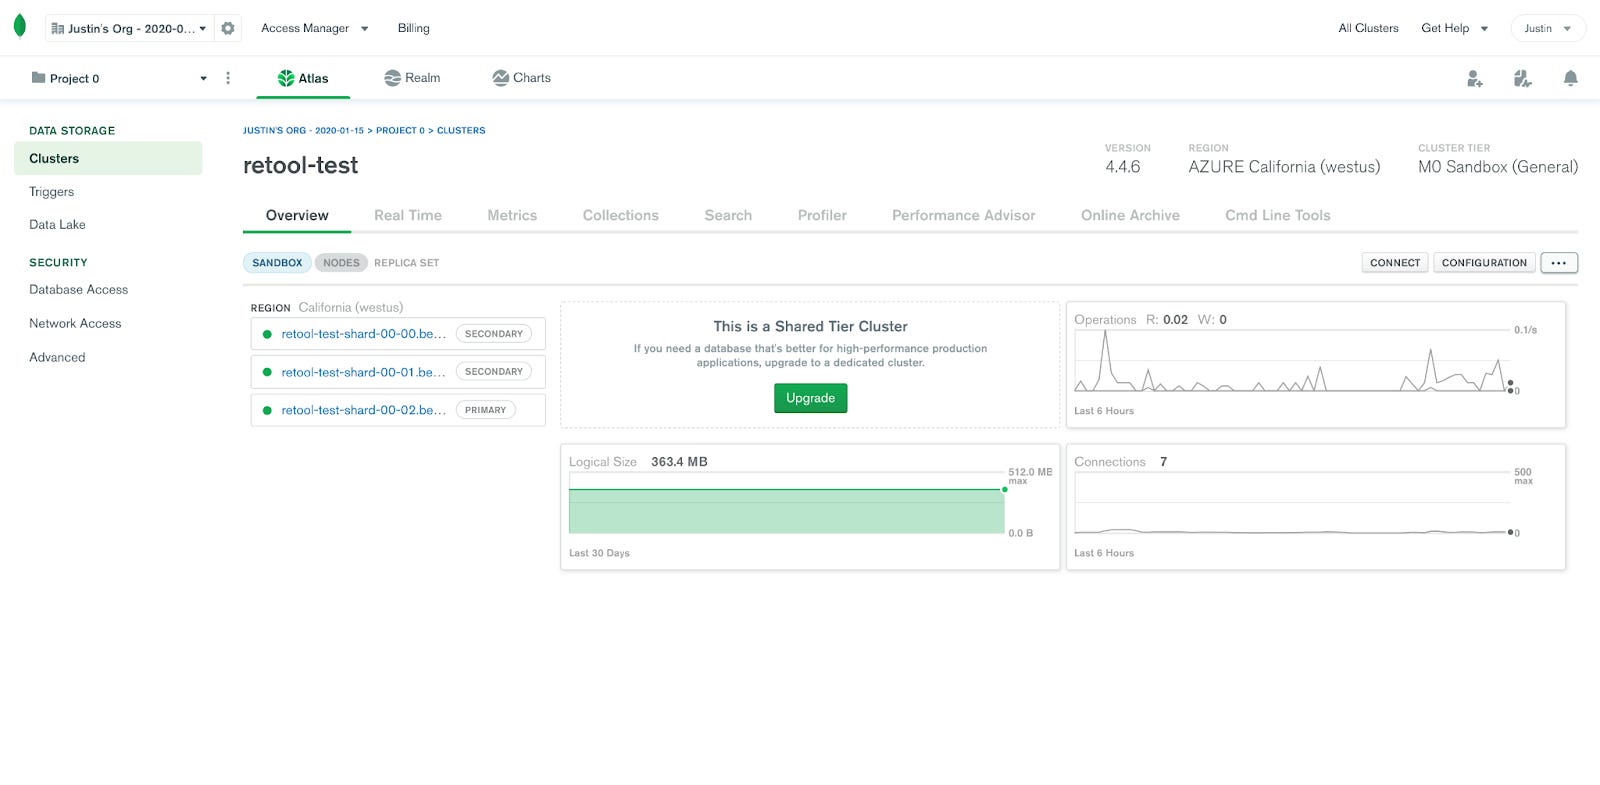Screen dimensions: 1600x785
Task: Expand the Justin's Org selector
Action: click(x=129, y=28)
